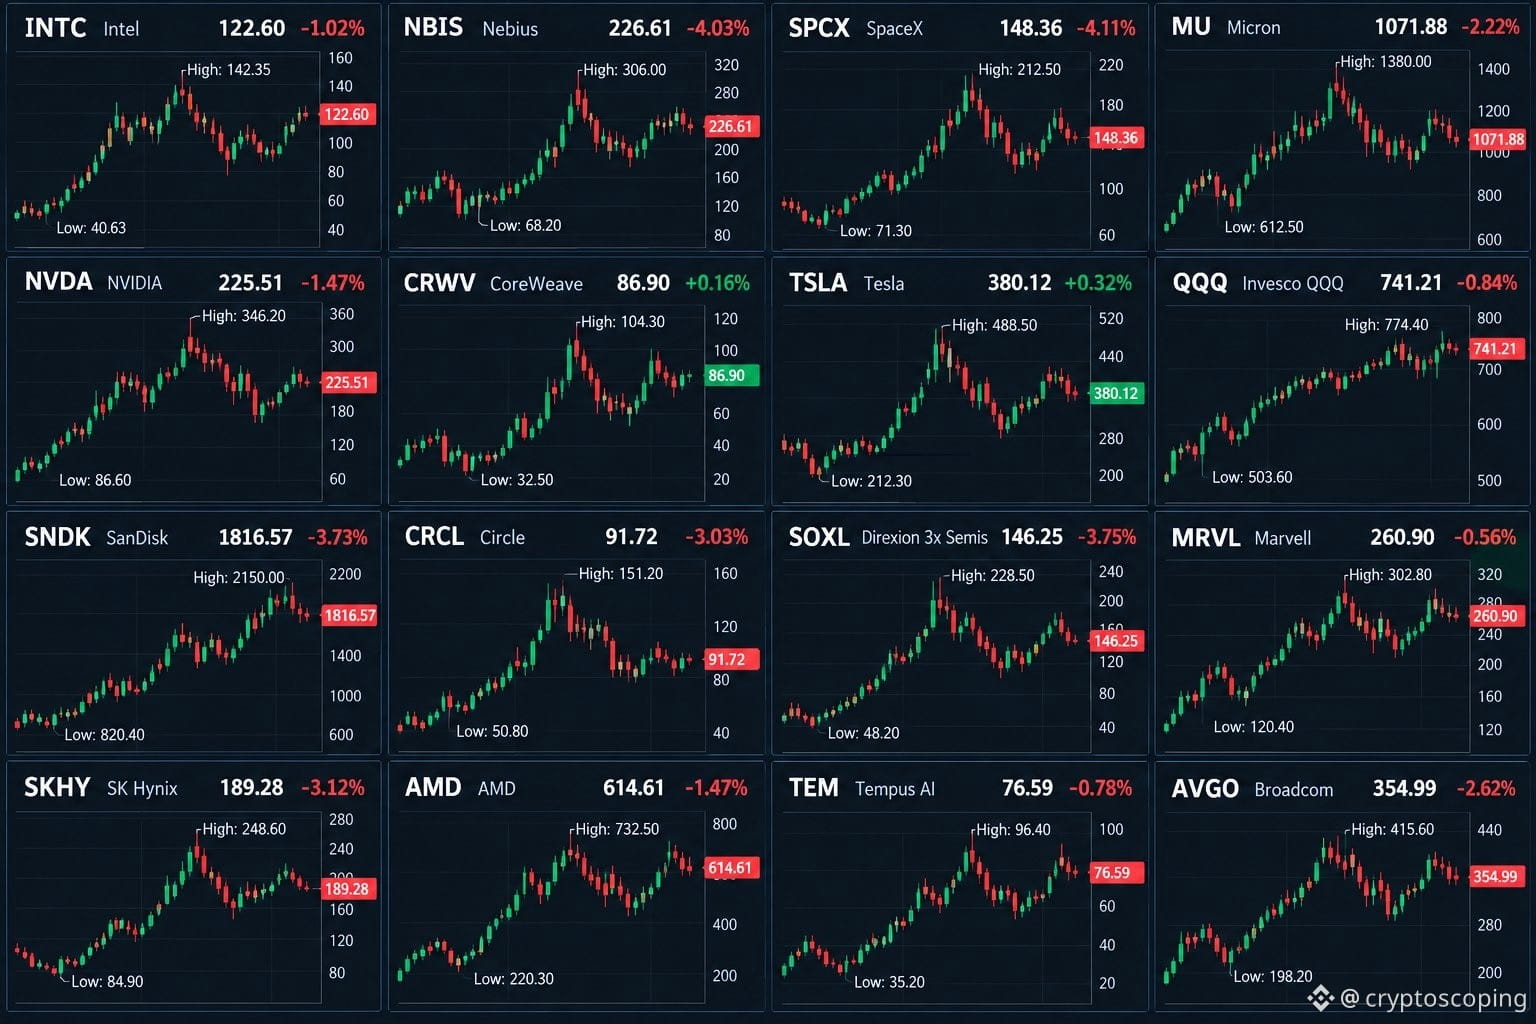The image size is (1536, 1024).
Task: Click the INTC red price tag 122.60
Action: (x=346, y=114)
